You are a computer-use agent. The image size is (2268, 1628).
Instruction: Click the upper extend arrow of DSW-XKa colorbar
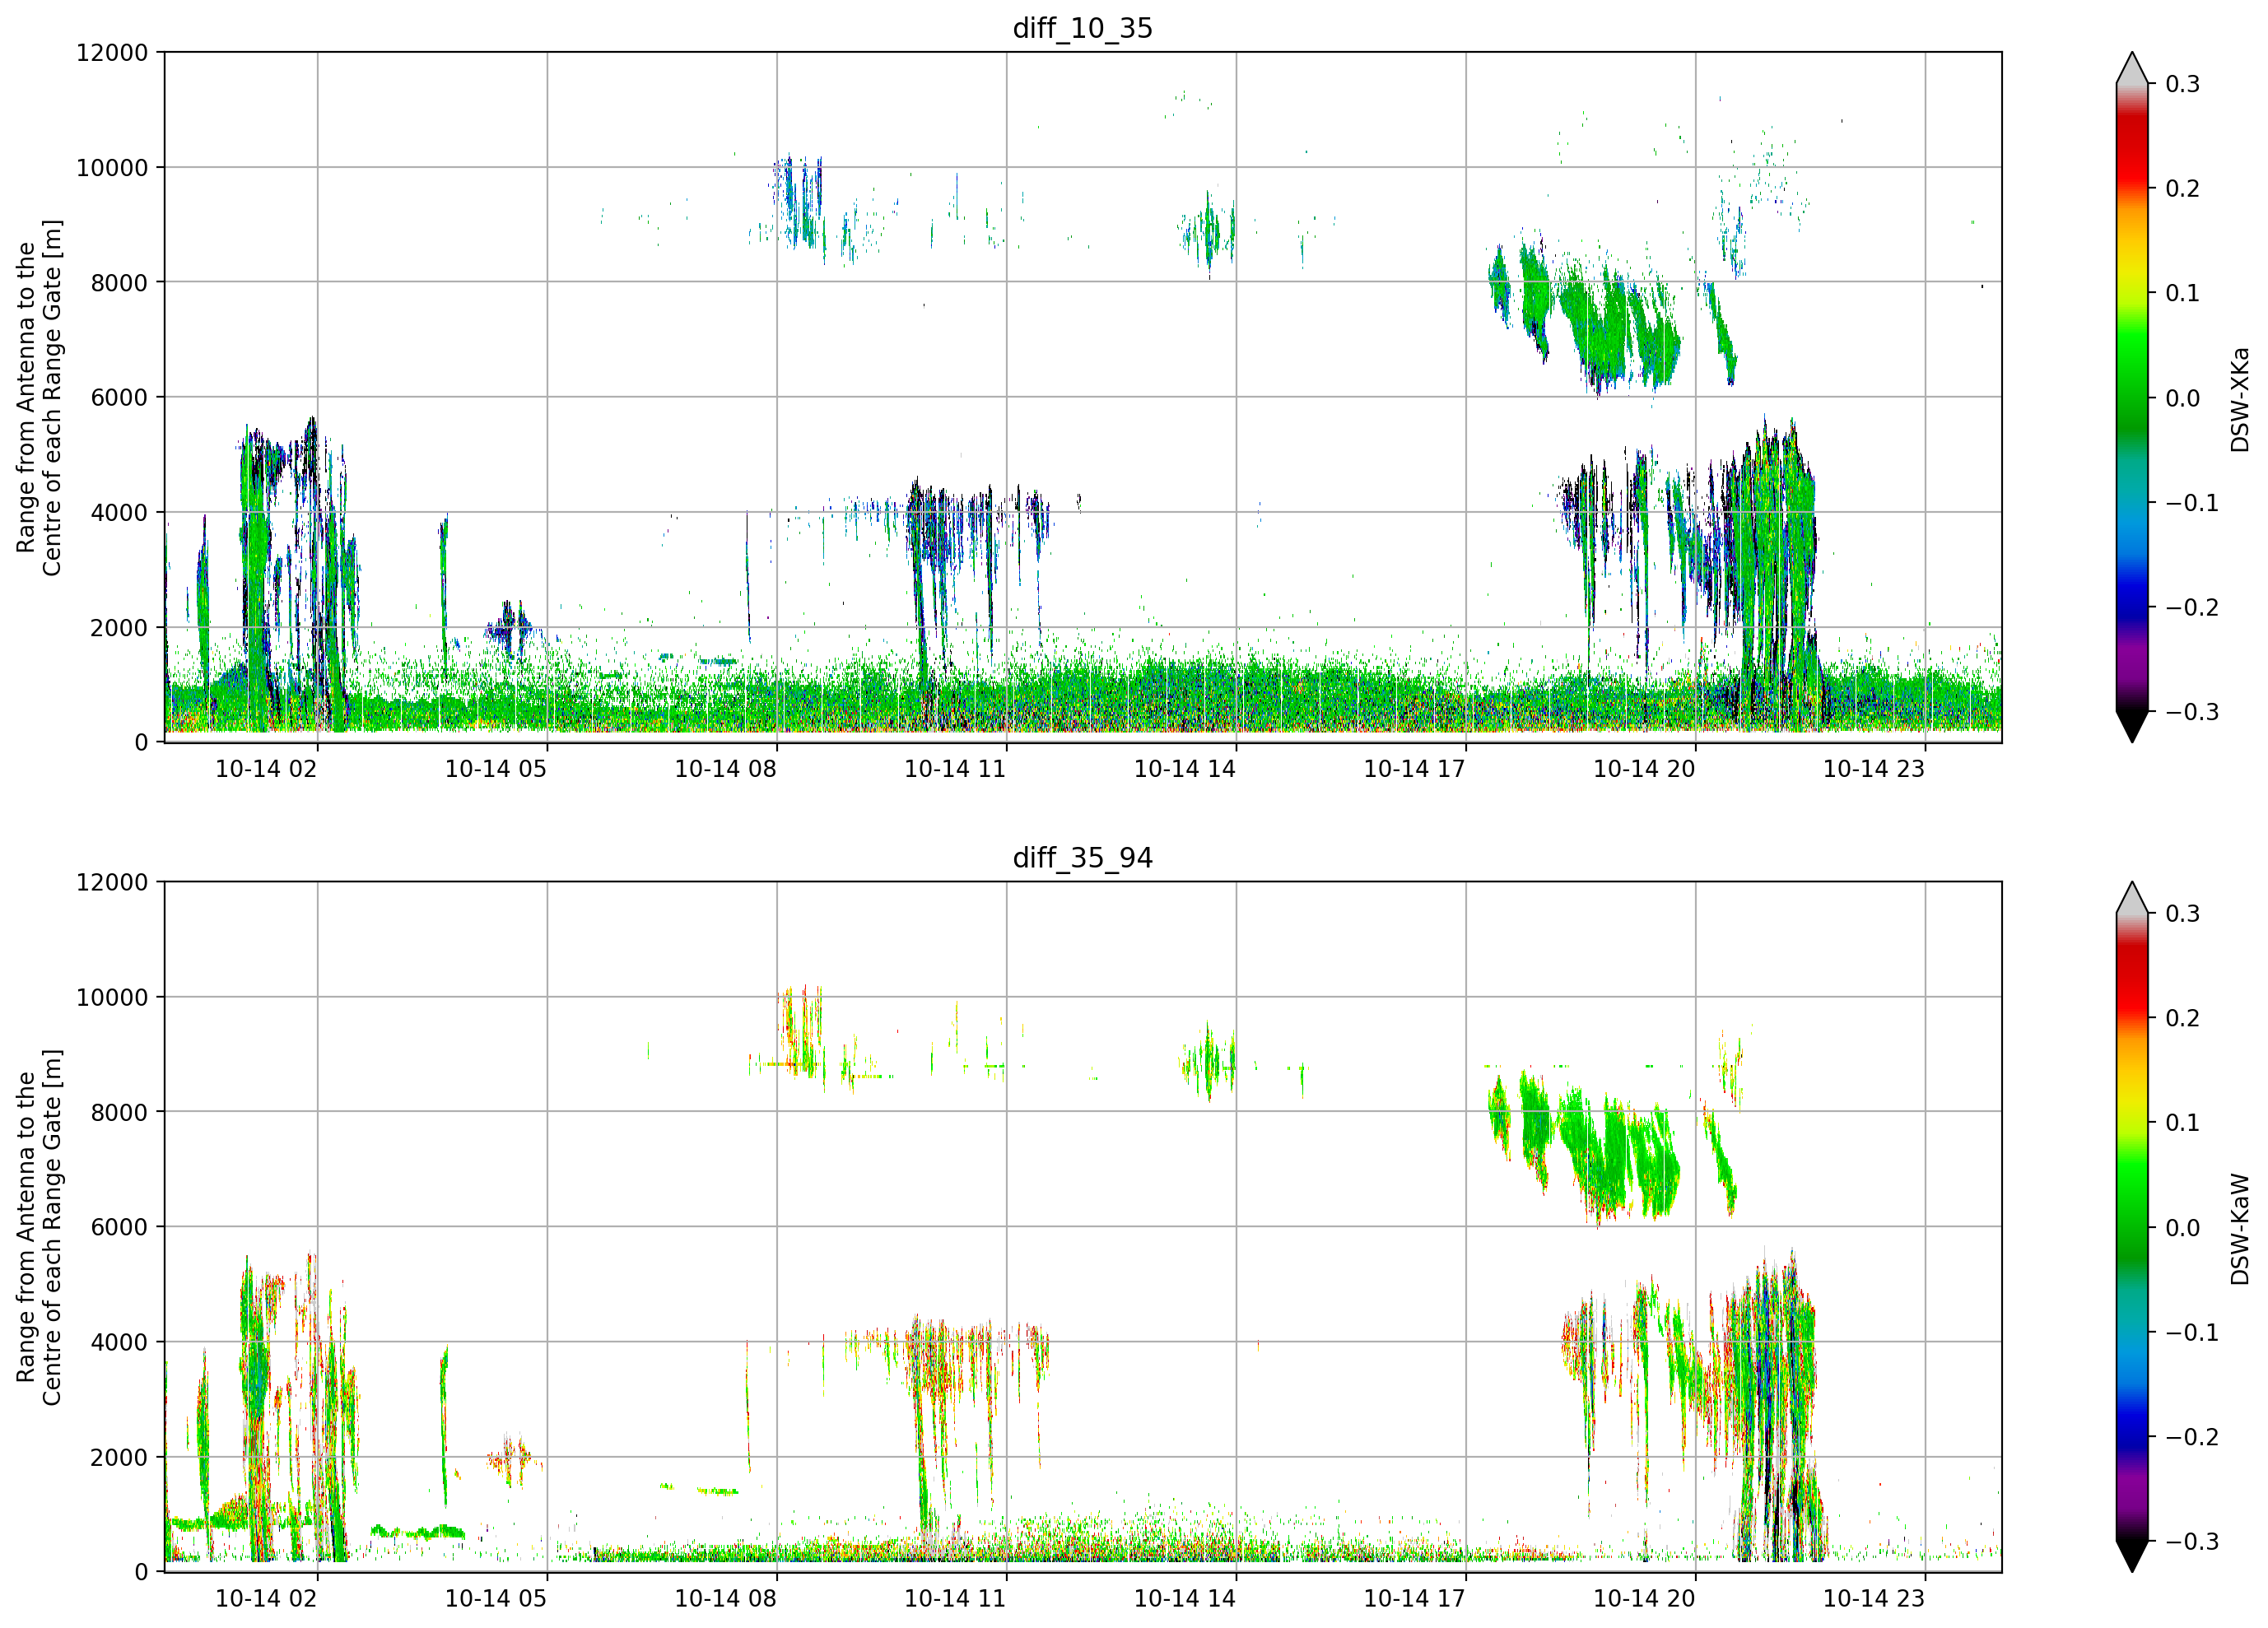point(2132,69)
